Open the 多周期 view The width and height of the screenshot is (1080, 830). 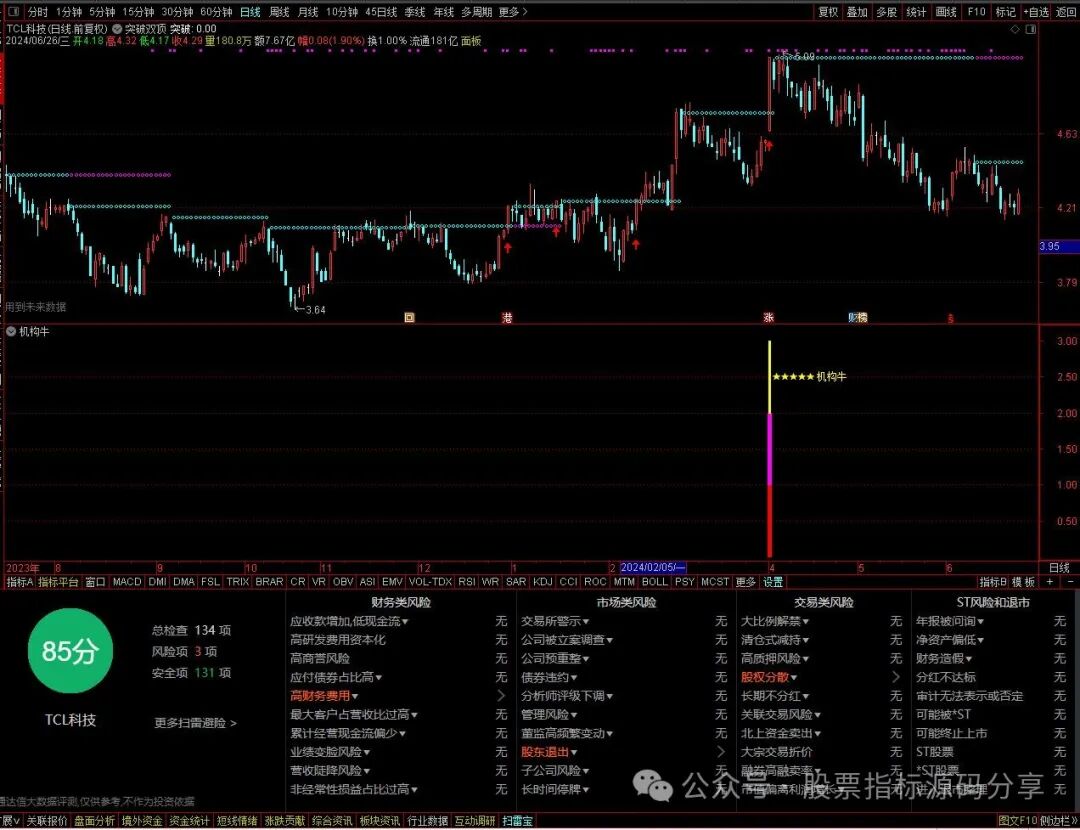477,12
